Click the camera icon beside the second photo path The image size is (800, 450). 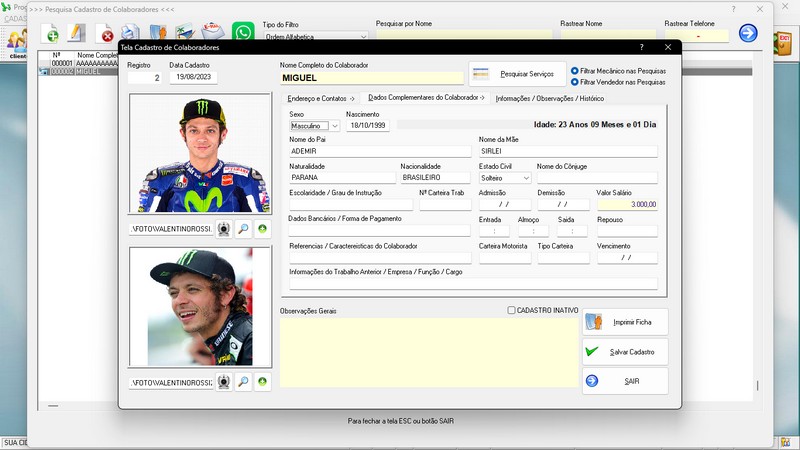tap(223, 382)
